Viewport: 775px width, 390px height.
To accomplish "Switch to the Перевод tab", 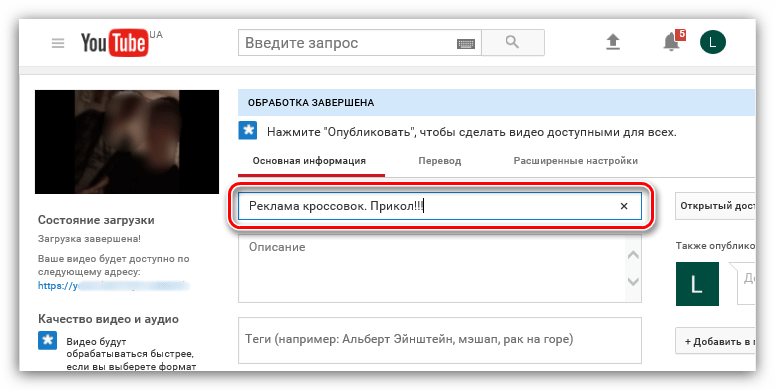I will [x=439, y=161].
